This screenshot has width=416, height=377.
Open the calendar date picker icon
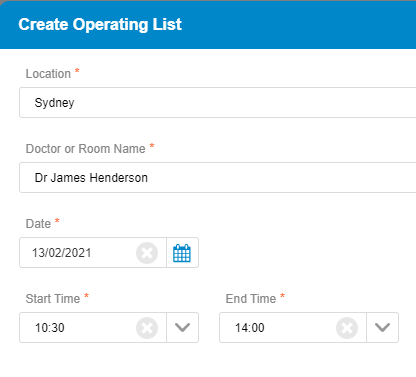coord(182,253)
